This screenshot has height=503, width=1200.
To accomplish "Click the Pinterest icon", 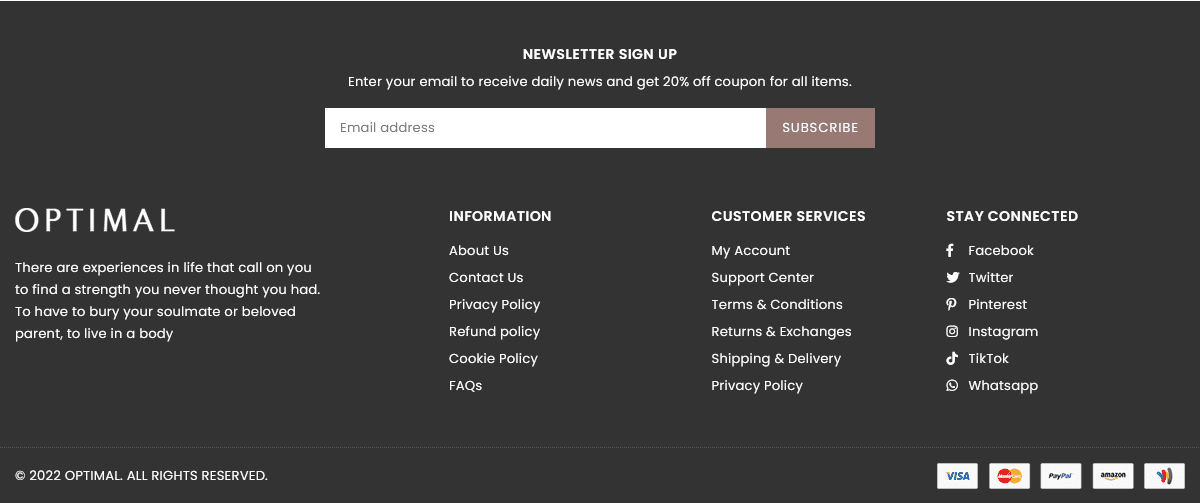I will tap(952, 305).
